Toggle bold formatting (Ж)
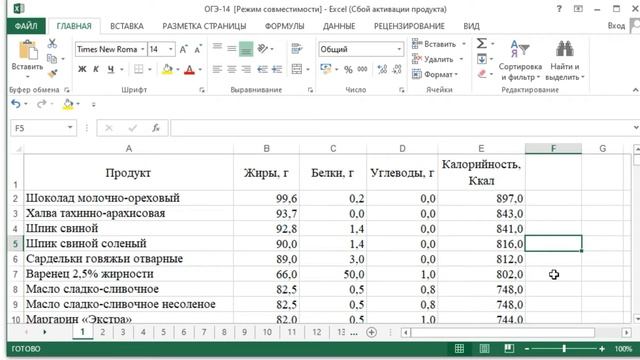Image resolution: width=640 pixels, height=360 pixels. (x=82, y=69)
